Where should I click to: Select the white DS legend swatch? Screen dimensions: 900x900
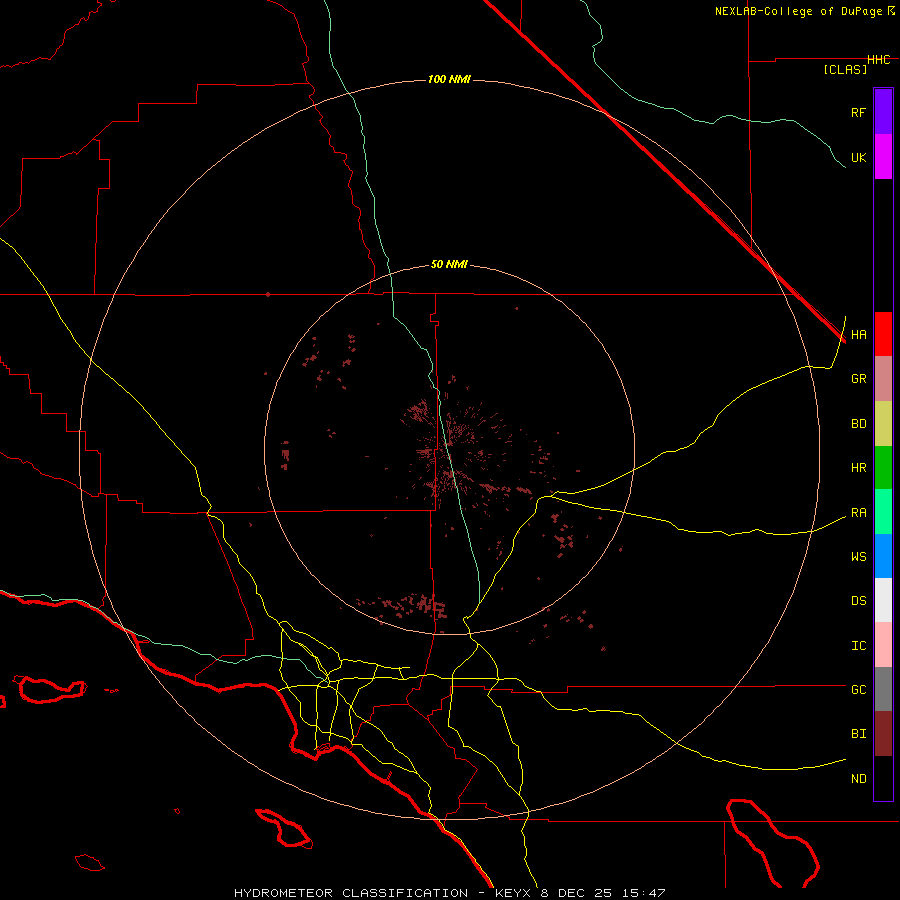point(883,600)
